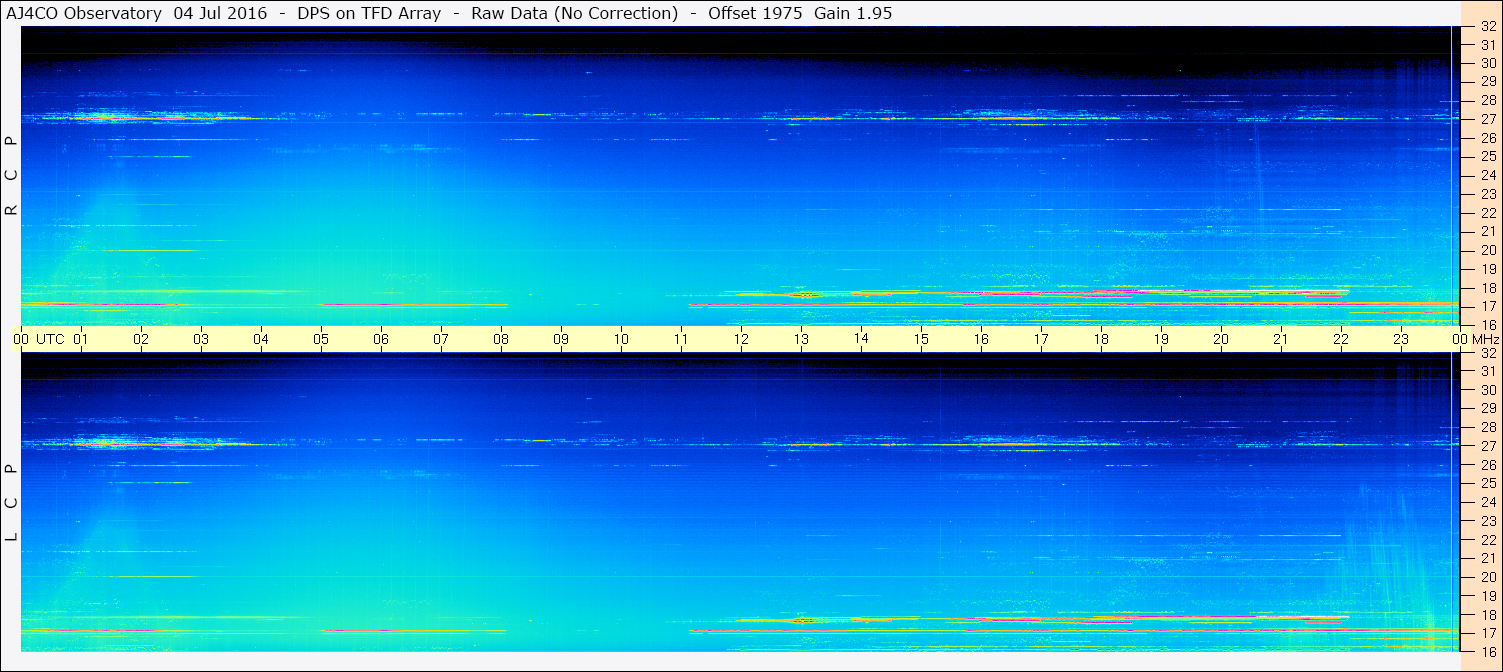This screenshot has height=672, width=1503.
Task: Click the 31 MHz tick in LCP panel
Action: click(x=1487, y=371)
